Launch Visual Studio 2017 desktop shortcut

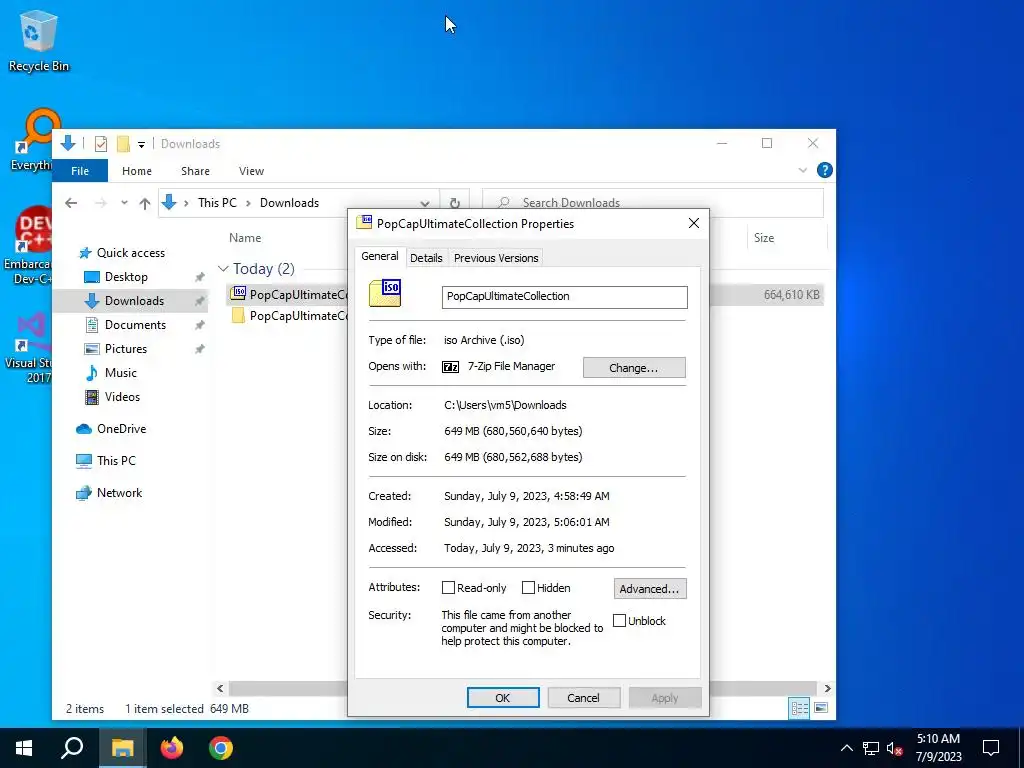29,348
